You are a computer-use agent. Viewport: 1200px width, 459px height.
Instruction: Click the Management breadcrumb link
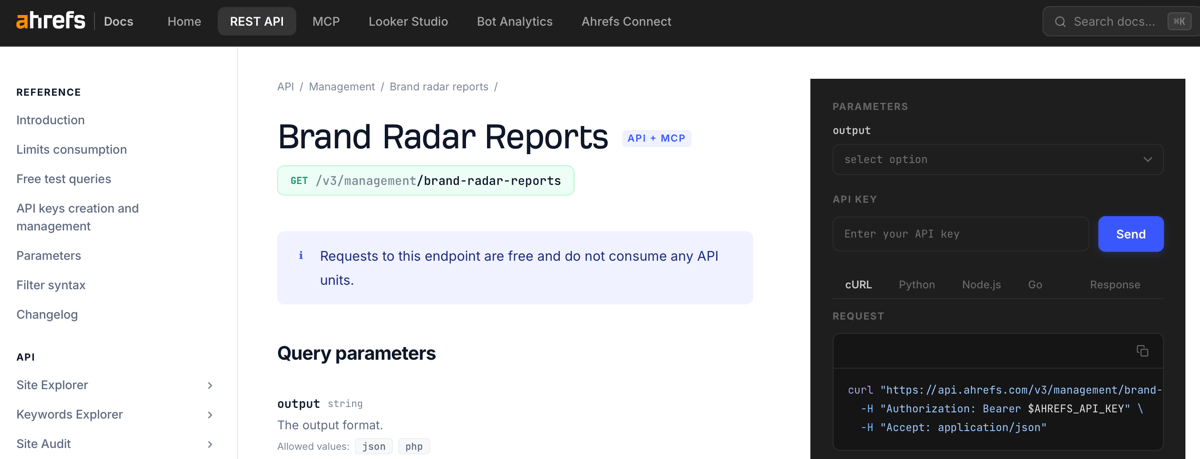(x=342, y=87)
